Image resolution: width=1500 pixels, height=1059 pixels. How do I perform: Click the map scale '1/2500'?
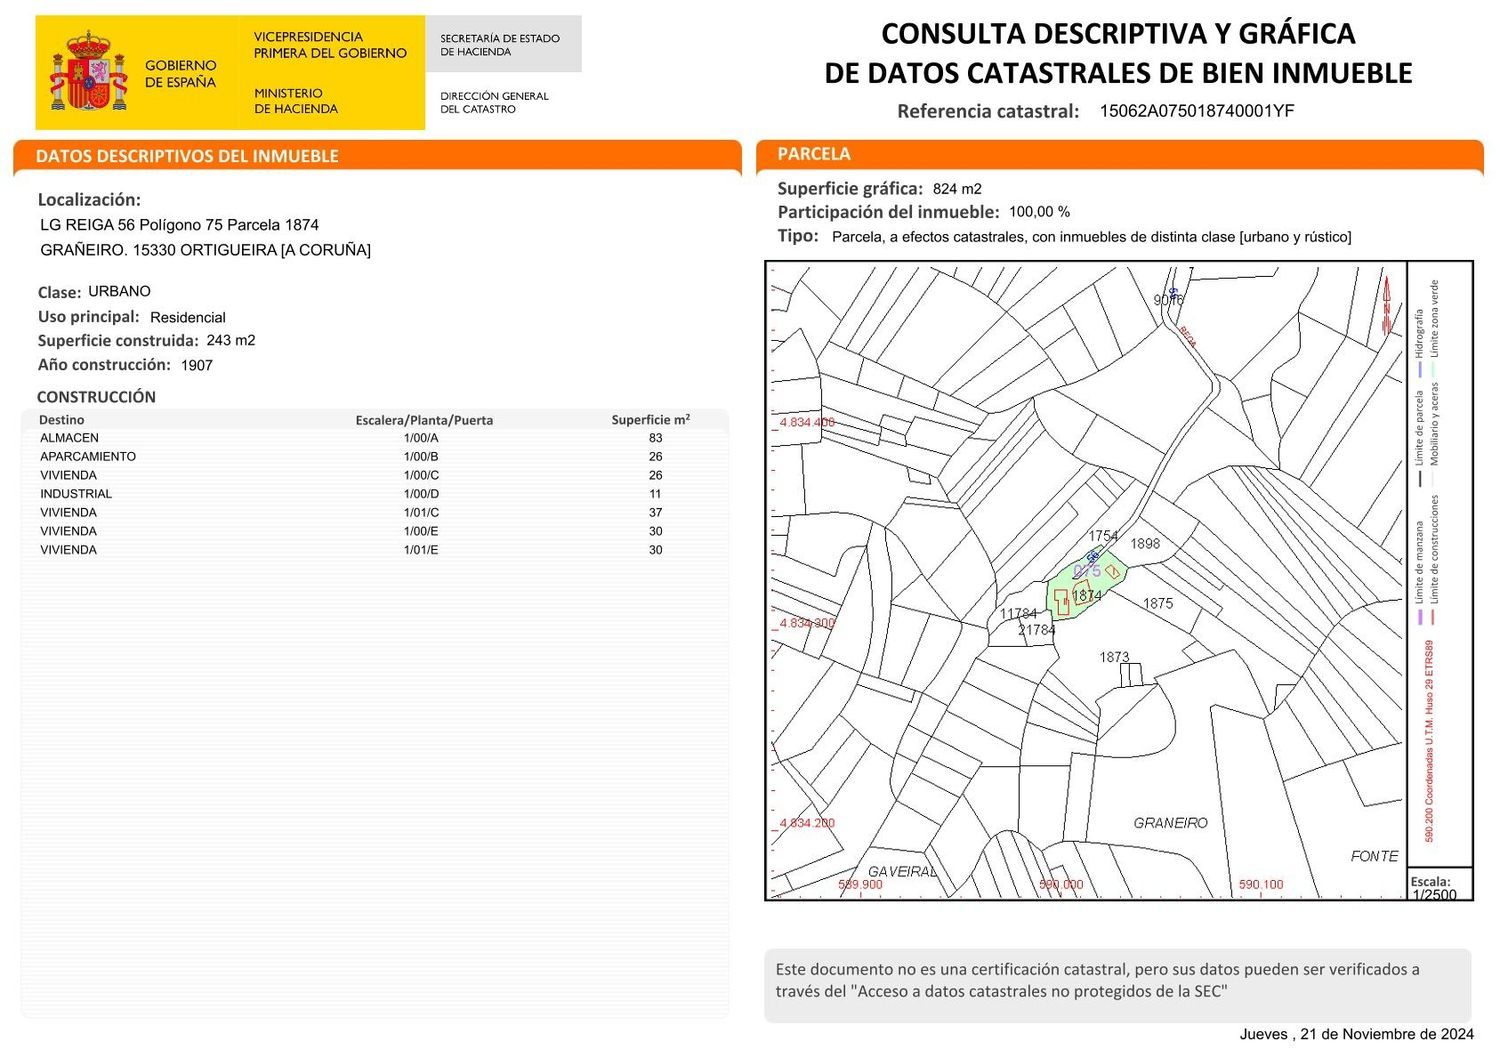(1434, 894)
